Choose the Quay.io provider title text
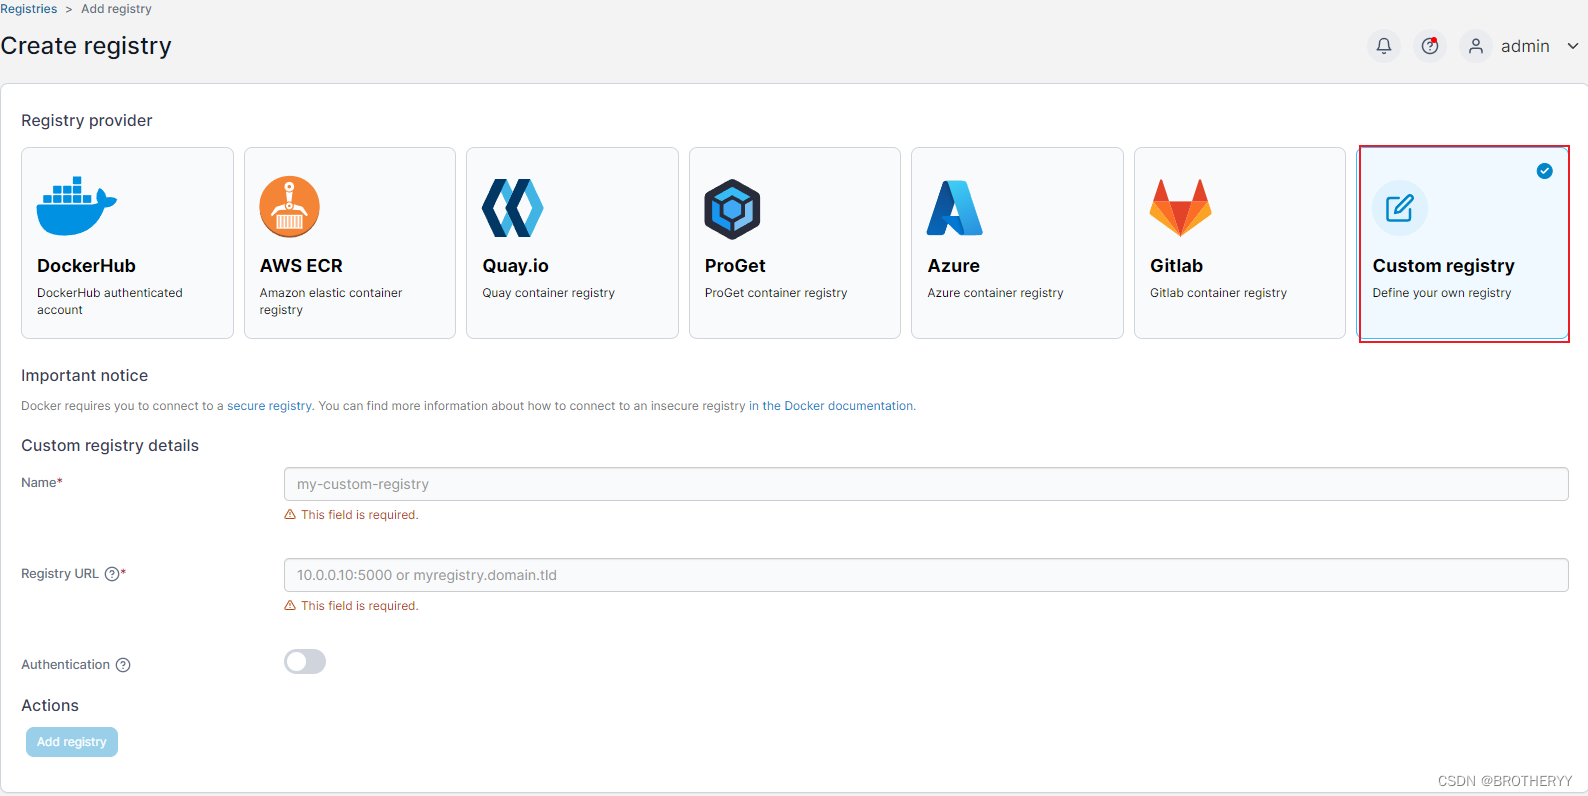 pos(515,266)
